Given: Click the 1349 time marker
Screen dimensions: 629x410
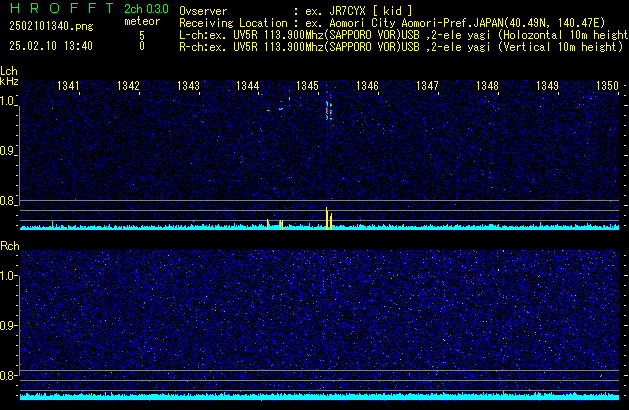Looking at the screenshot, I should point(547,86).
